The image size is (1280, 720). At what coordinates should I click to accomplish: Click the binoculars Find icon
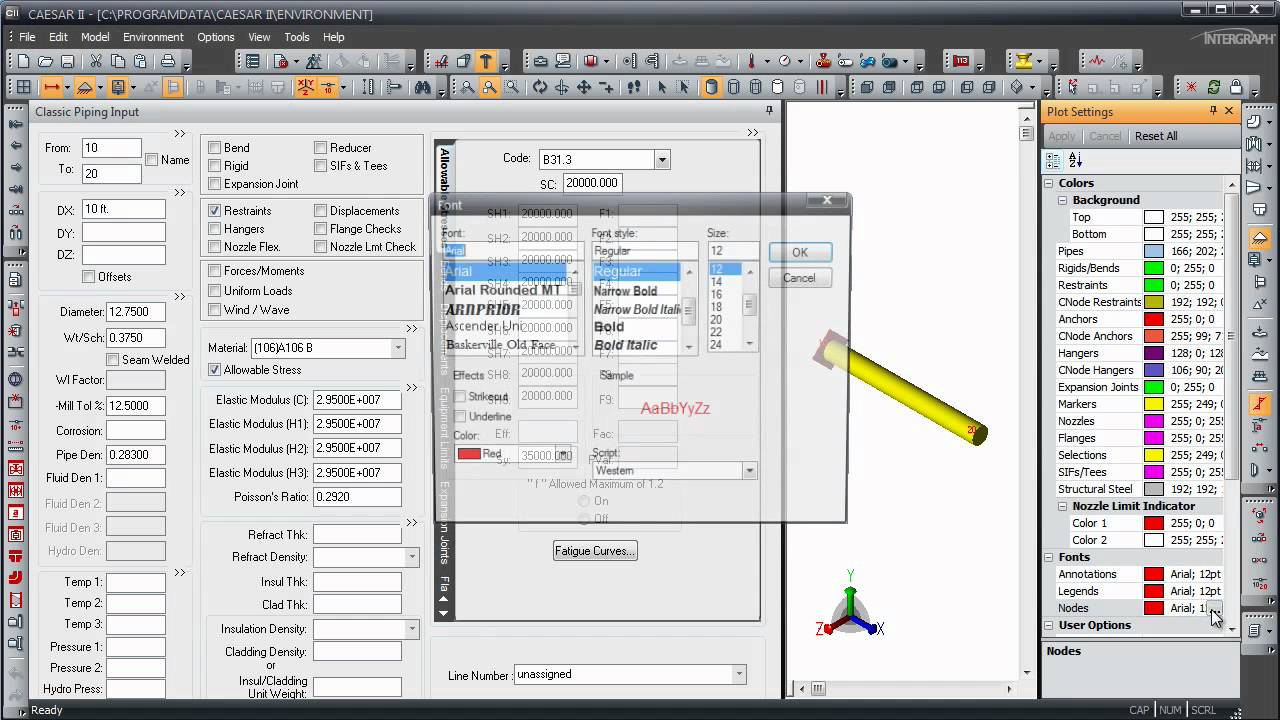tap(423, 87)
